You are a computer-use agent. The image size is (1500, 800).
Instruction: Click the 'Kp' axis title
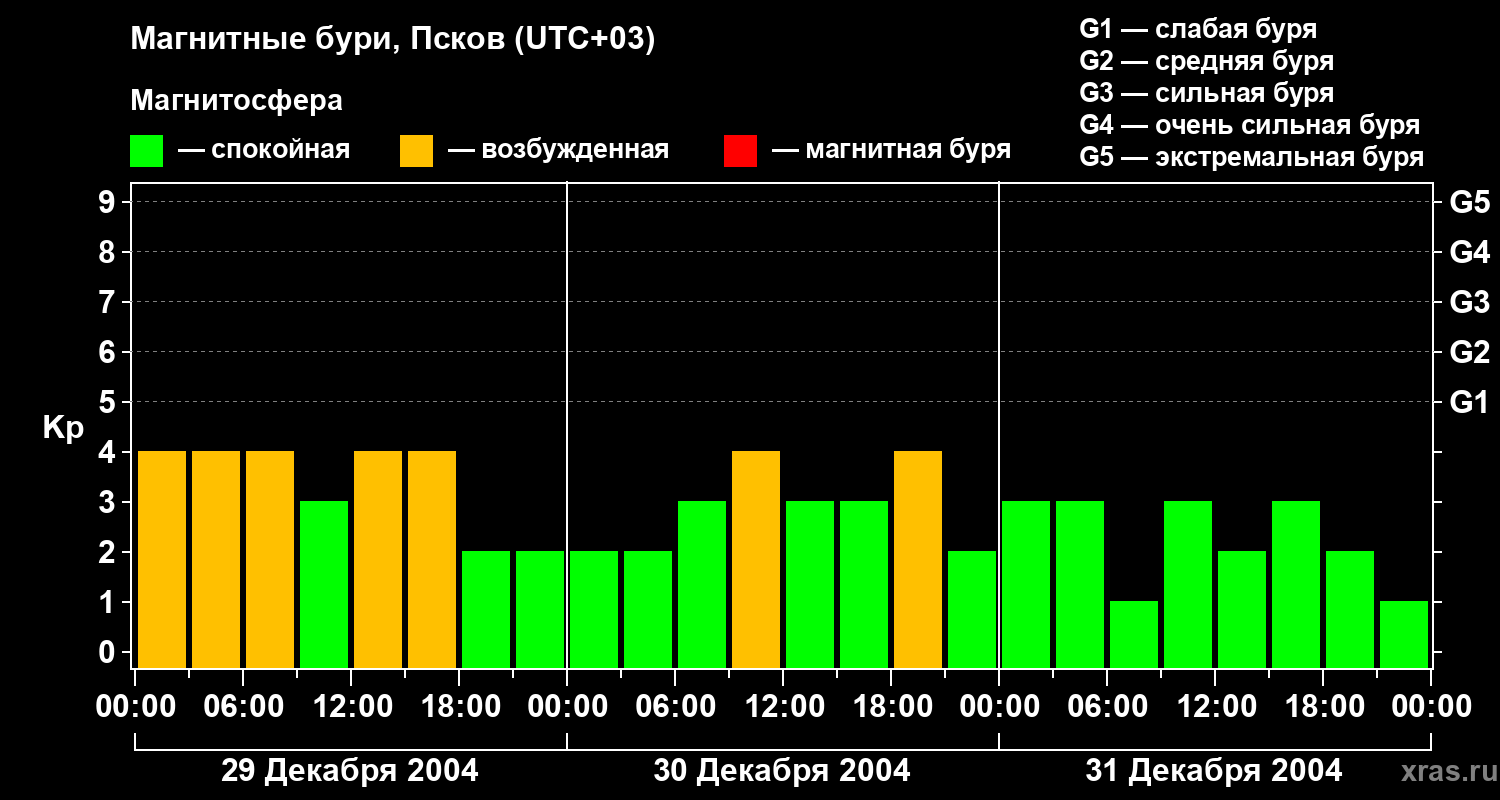(x=63, y=428)
